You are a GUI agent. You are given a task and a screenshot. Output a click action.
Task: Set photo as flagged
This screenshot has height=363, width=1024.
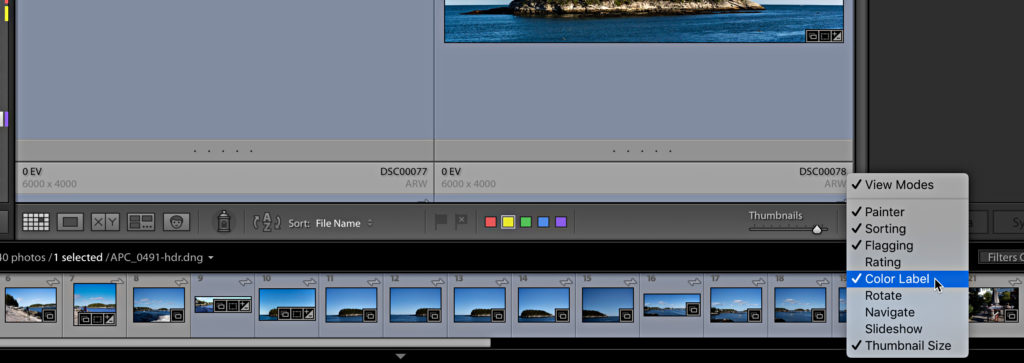[441, 222]
